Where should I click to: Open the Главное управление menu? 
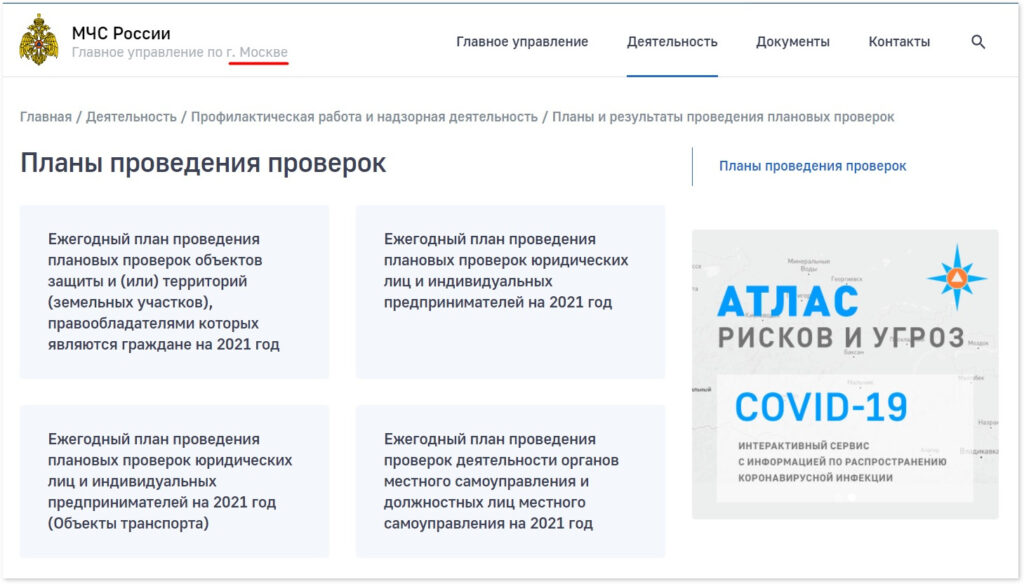click(522, 42)
